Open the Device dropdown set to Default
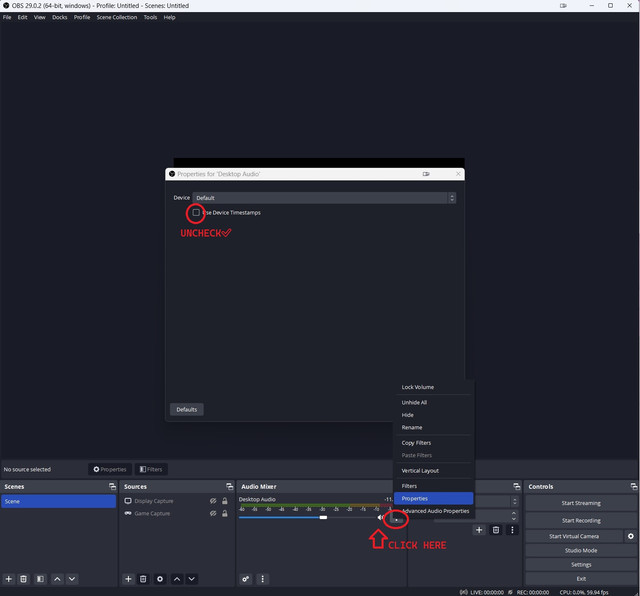Image resolution: width=640 pixels, height=596 pixels. (x=324, y=198)
